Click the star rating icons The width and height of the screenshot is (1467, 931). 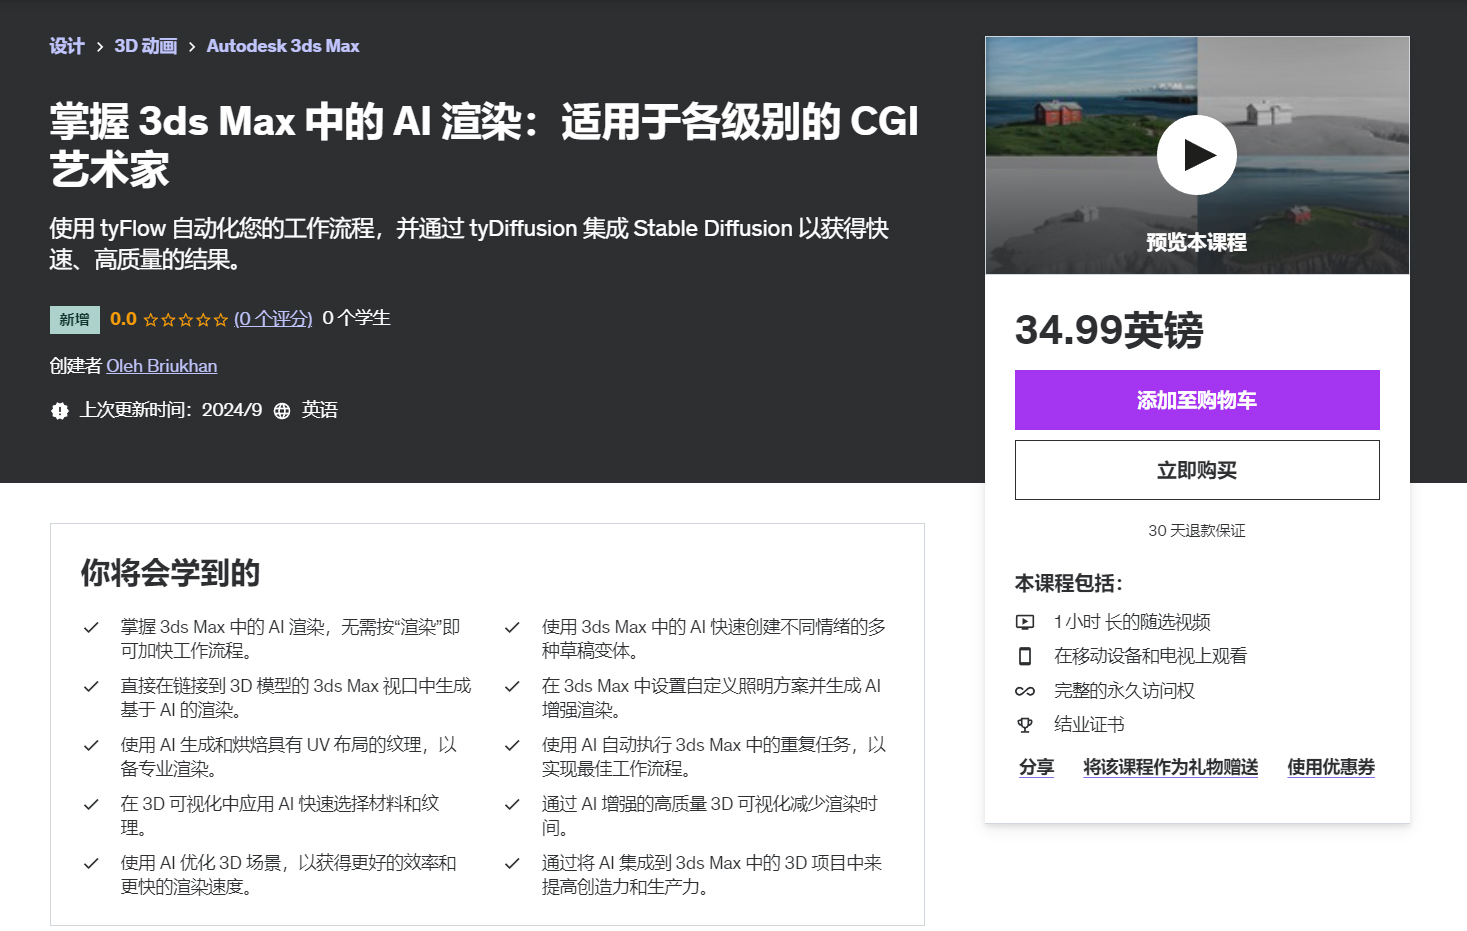pos(185,320)
